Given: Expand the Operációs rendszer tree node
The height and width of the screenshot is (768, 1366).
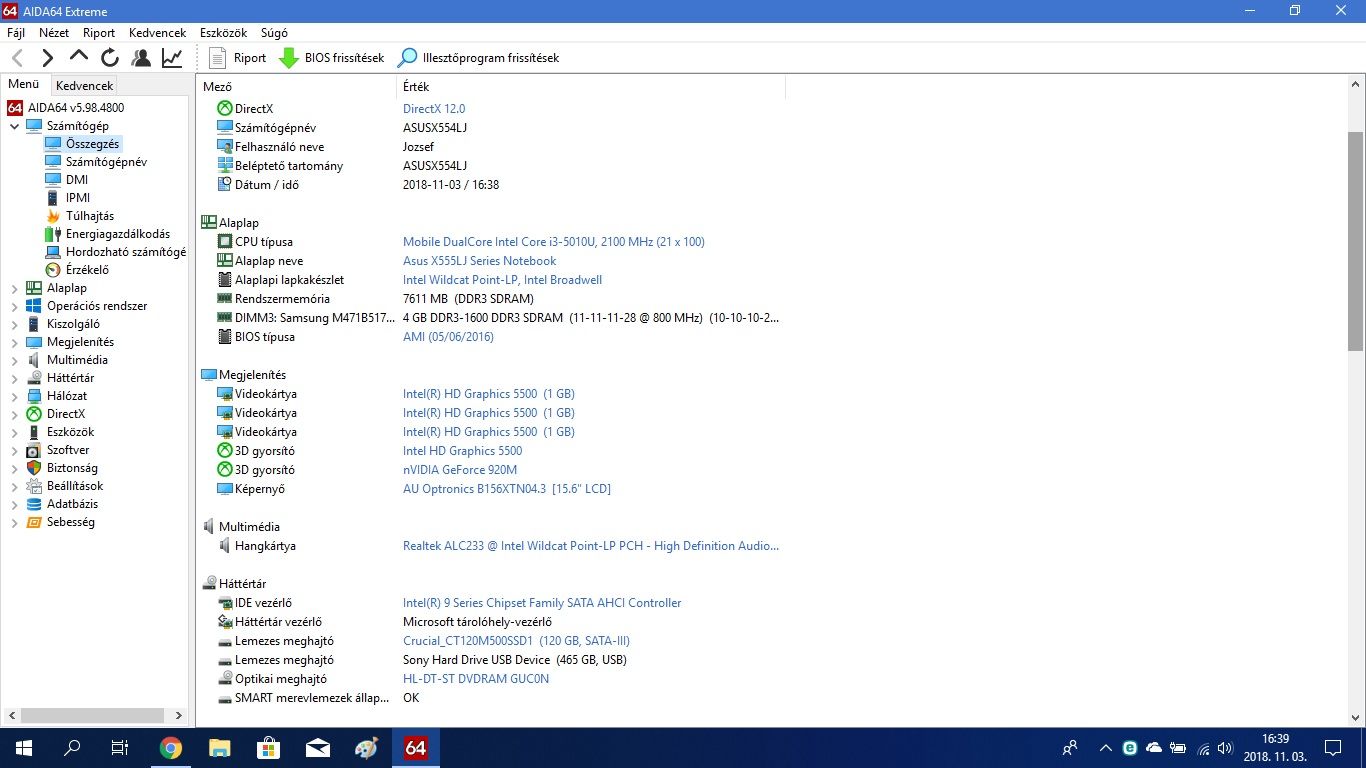Looking at the screenshot, I should (x=14, y=306).
